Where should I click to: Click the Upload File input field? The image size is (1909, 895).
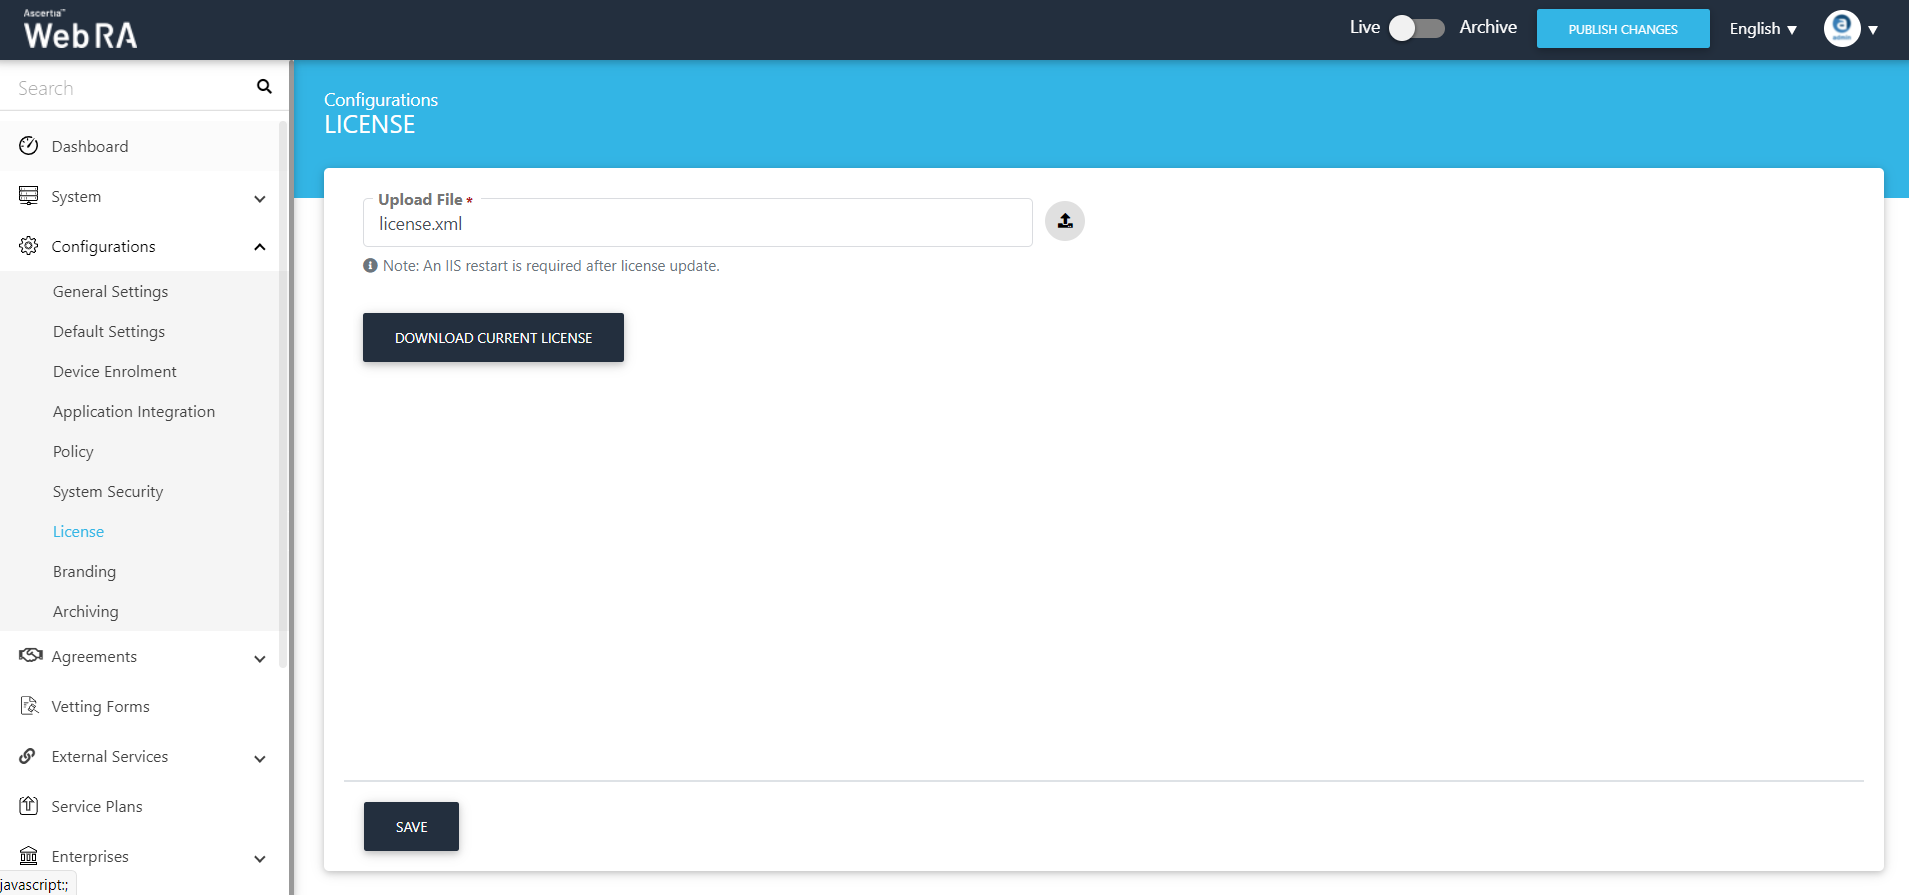[697, 224]
